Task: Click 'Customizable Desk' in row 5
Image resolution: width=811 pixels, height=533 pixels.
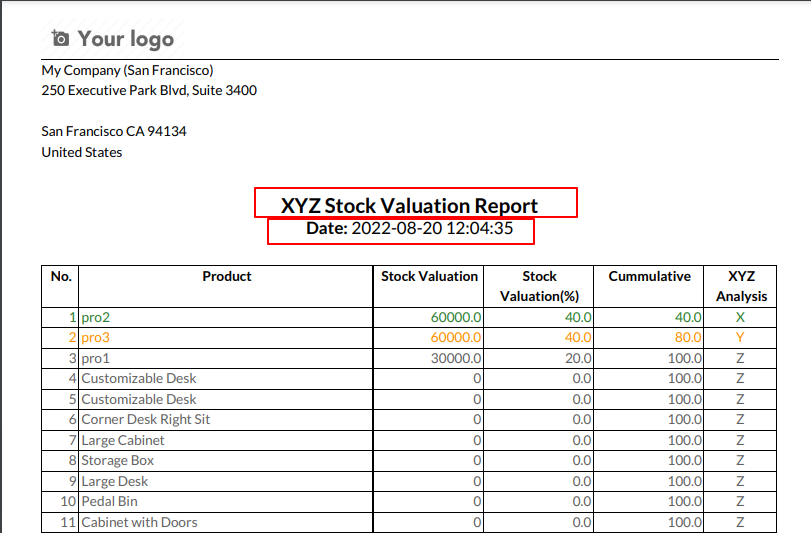Action: [x=139, y=399]
